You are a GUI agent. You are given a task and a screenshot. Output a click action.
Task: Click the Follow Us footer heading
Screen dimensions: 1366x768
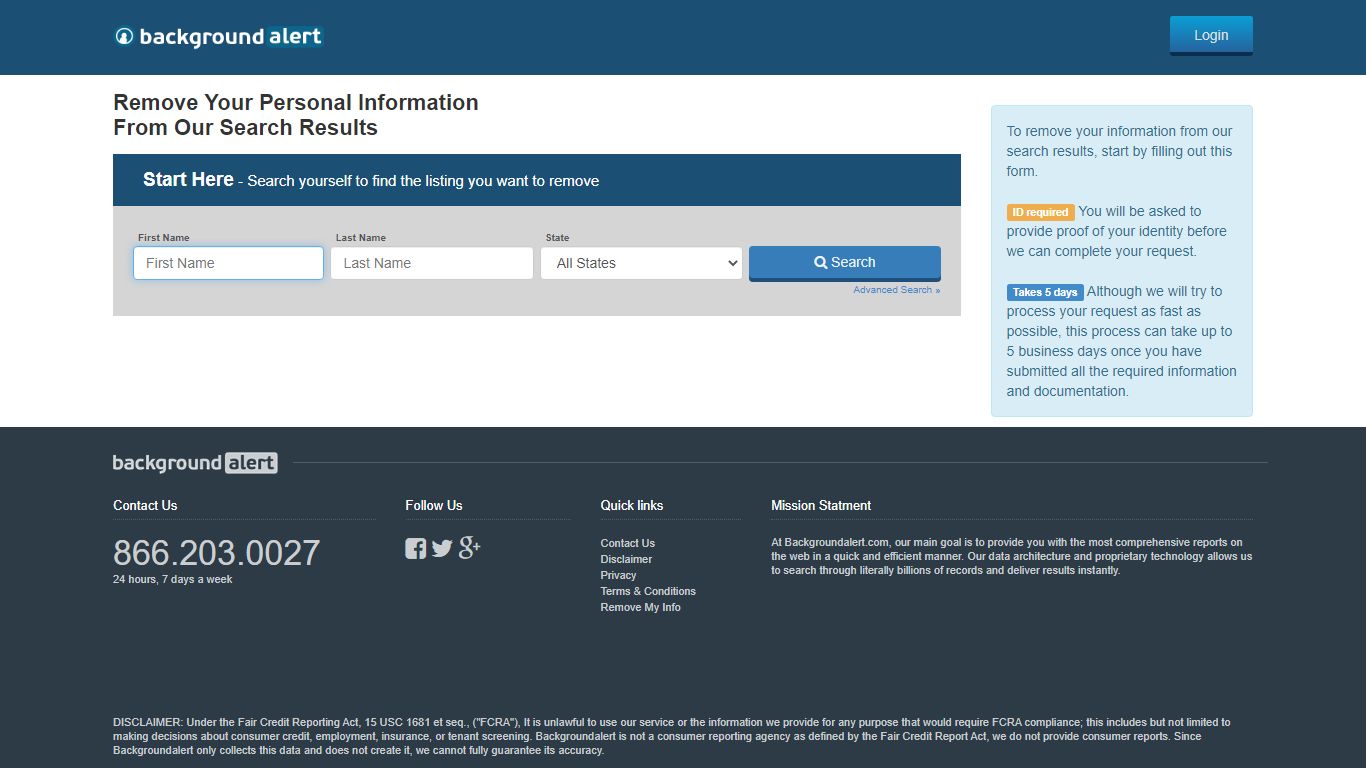pos(434,505)
